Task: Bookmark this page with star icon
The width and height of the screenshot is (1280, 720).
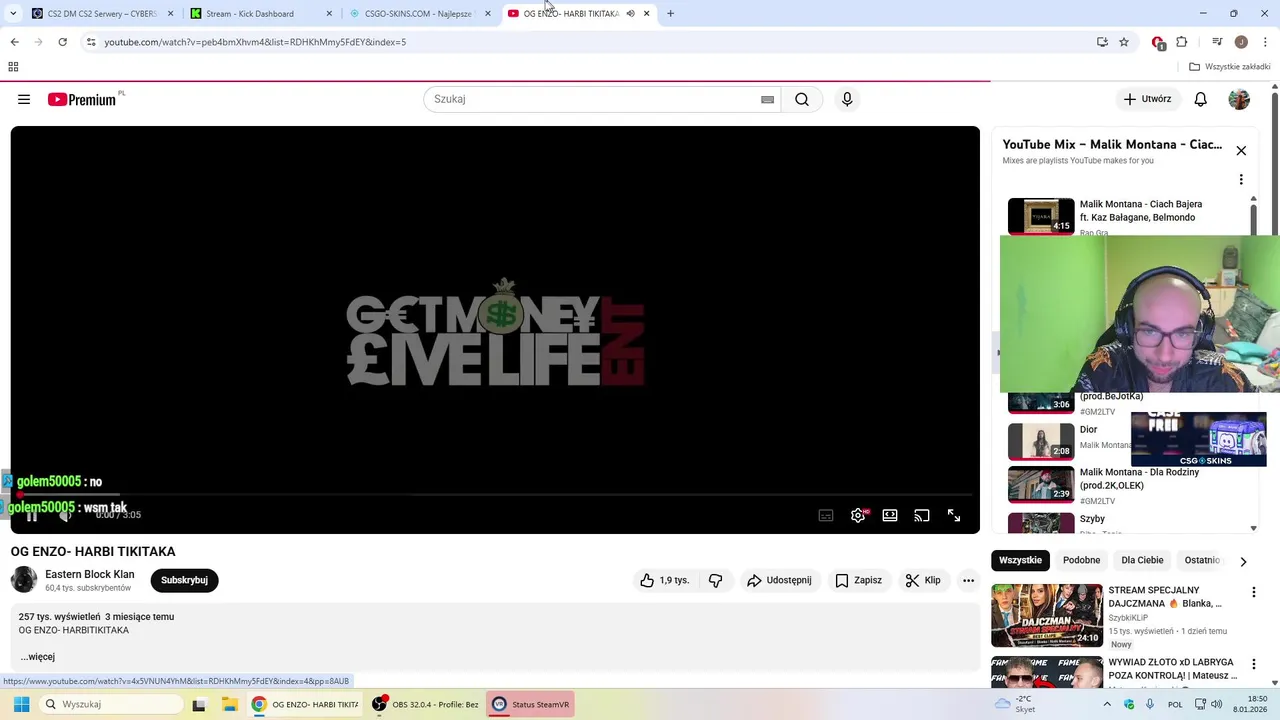Action: [1124, 42]
